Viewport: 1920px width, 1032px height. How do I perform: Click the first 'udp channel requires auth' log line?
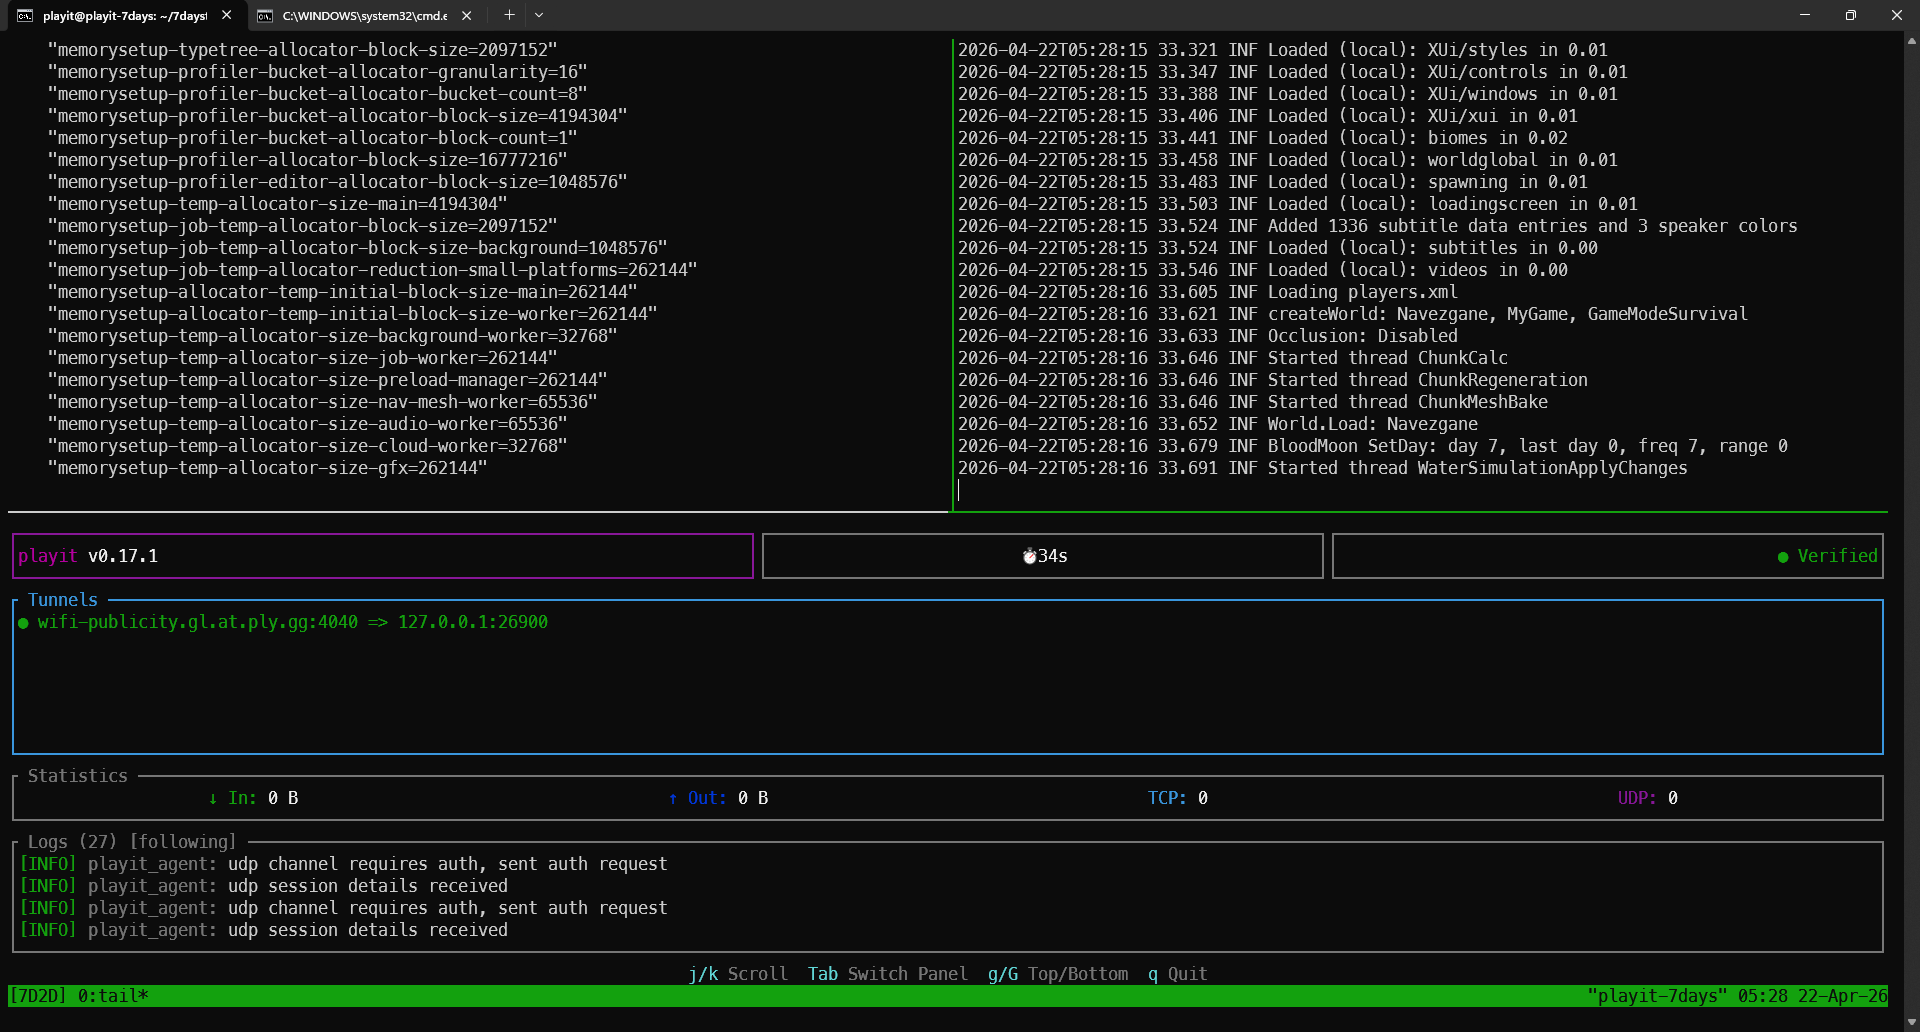343,864
